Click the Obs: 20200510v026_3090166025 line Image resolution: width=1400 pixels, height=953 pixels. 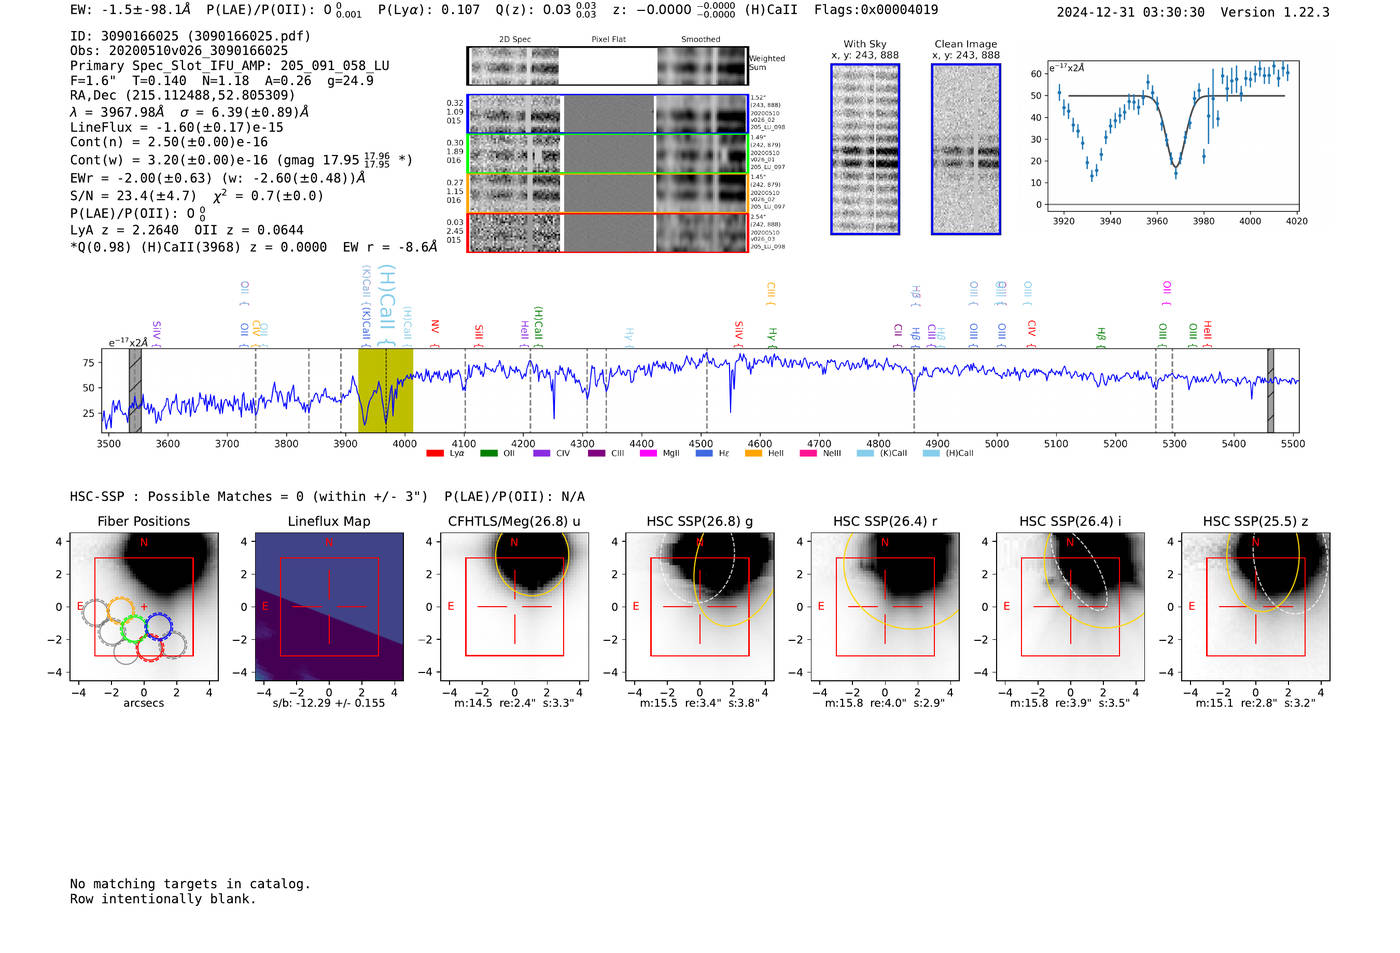point(179,51)
